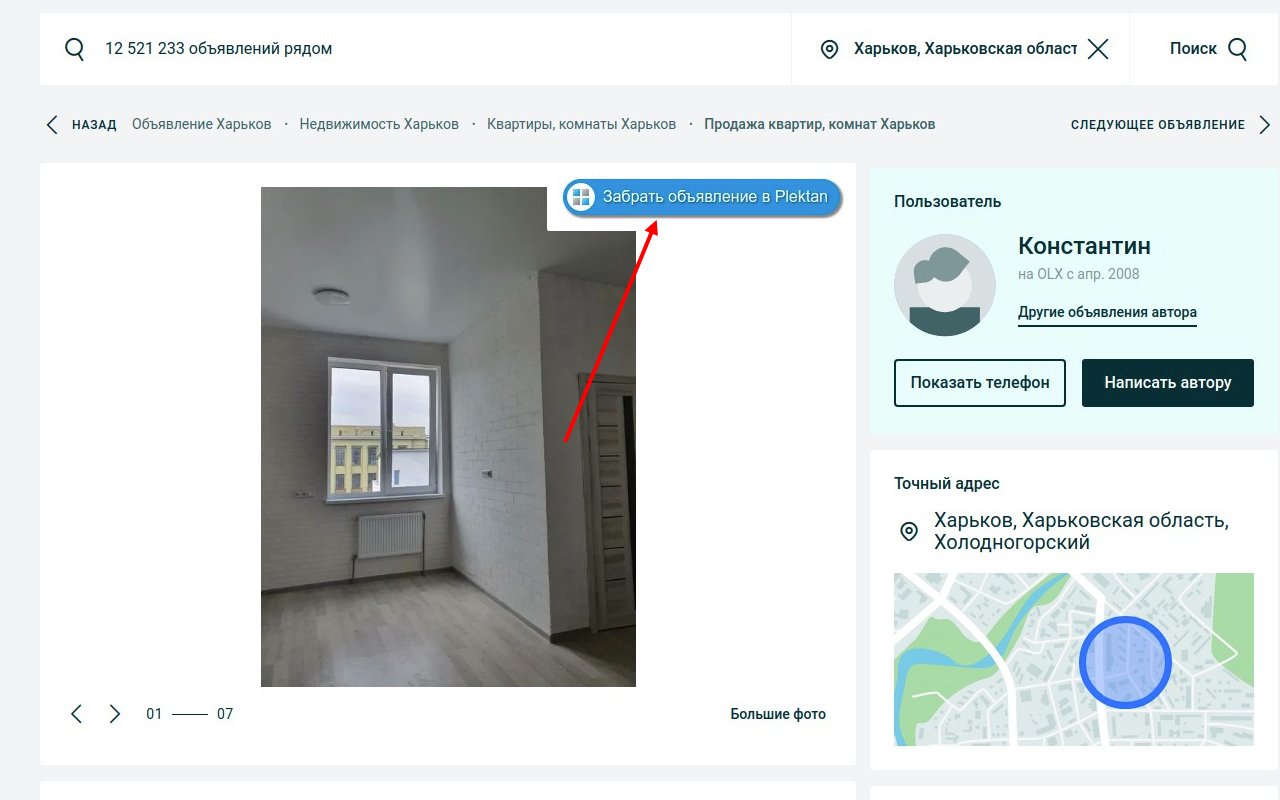The width and height of the screenshot is (1280, 800).
Task: Clear the location field with the X icon
Action: click(x=1097, y=47)
